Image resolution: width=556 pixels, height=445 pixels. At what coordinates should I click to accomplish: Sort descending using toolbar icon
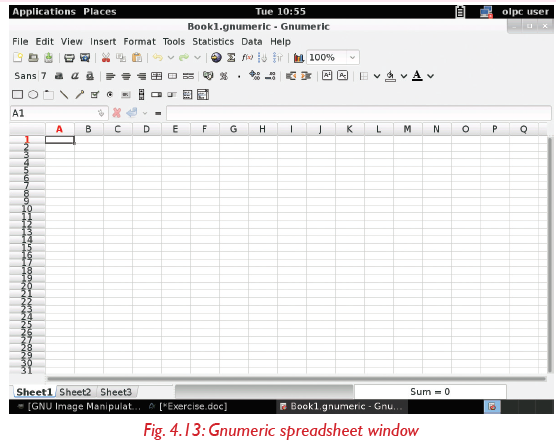278,57
